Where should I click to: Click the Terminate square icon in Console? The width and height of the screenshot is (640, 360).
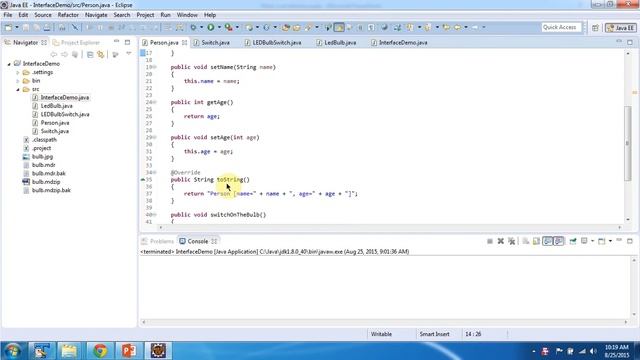(x=490, y=241)
